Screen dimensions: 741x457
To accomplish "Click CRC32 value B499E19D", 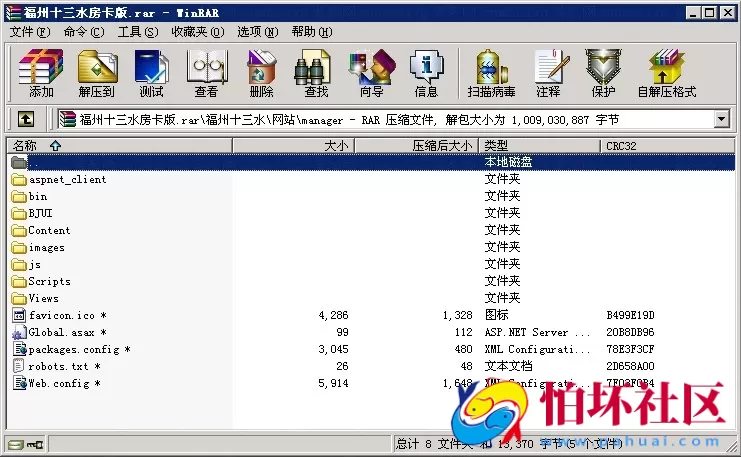I will (x=630, y=315).
